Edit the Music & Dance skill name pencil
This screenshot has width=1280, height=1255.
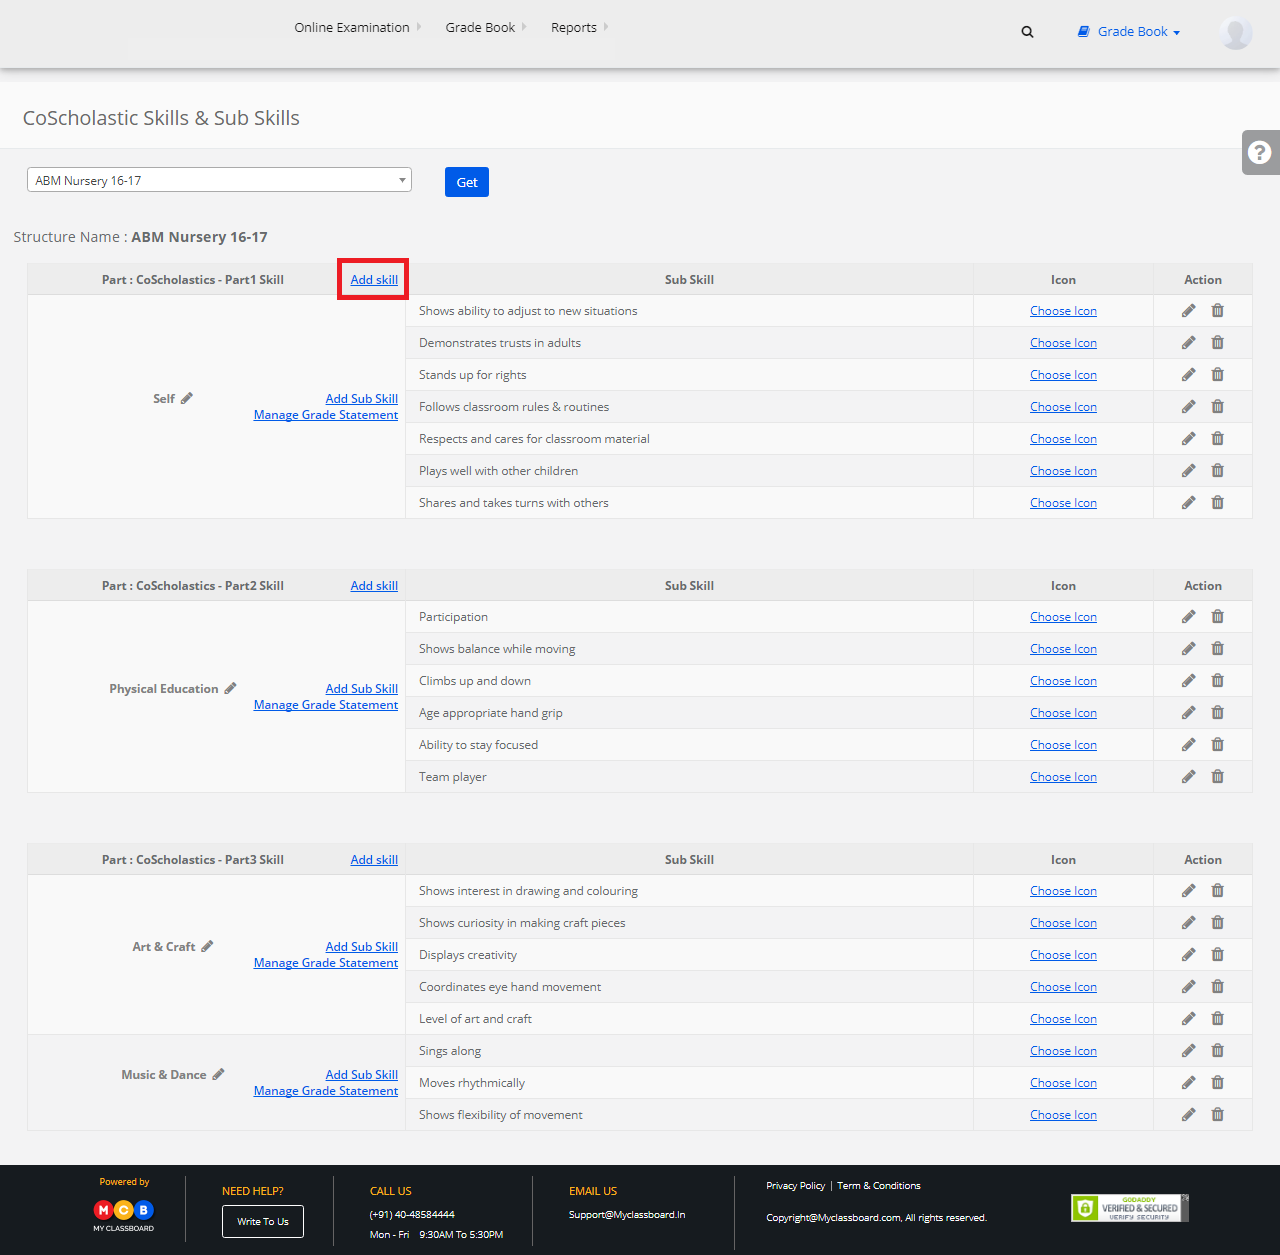pyautogui.click(x=218, y=1074)
